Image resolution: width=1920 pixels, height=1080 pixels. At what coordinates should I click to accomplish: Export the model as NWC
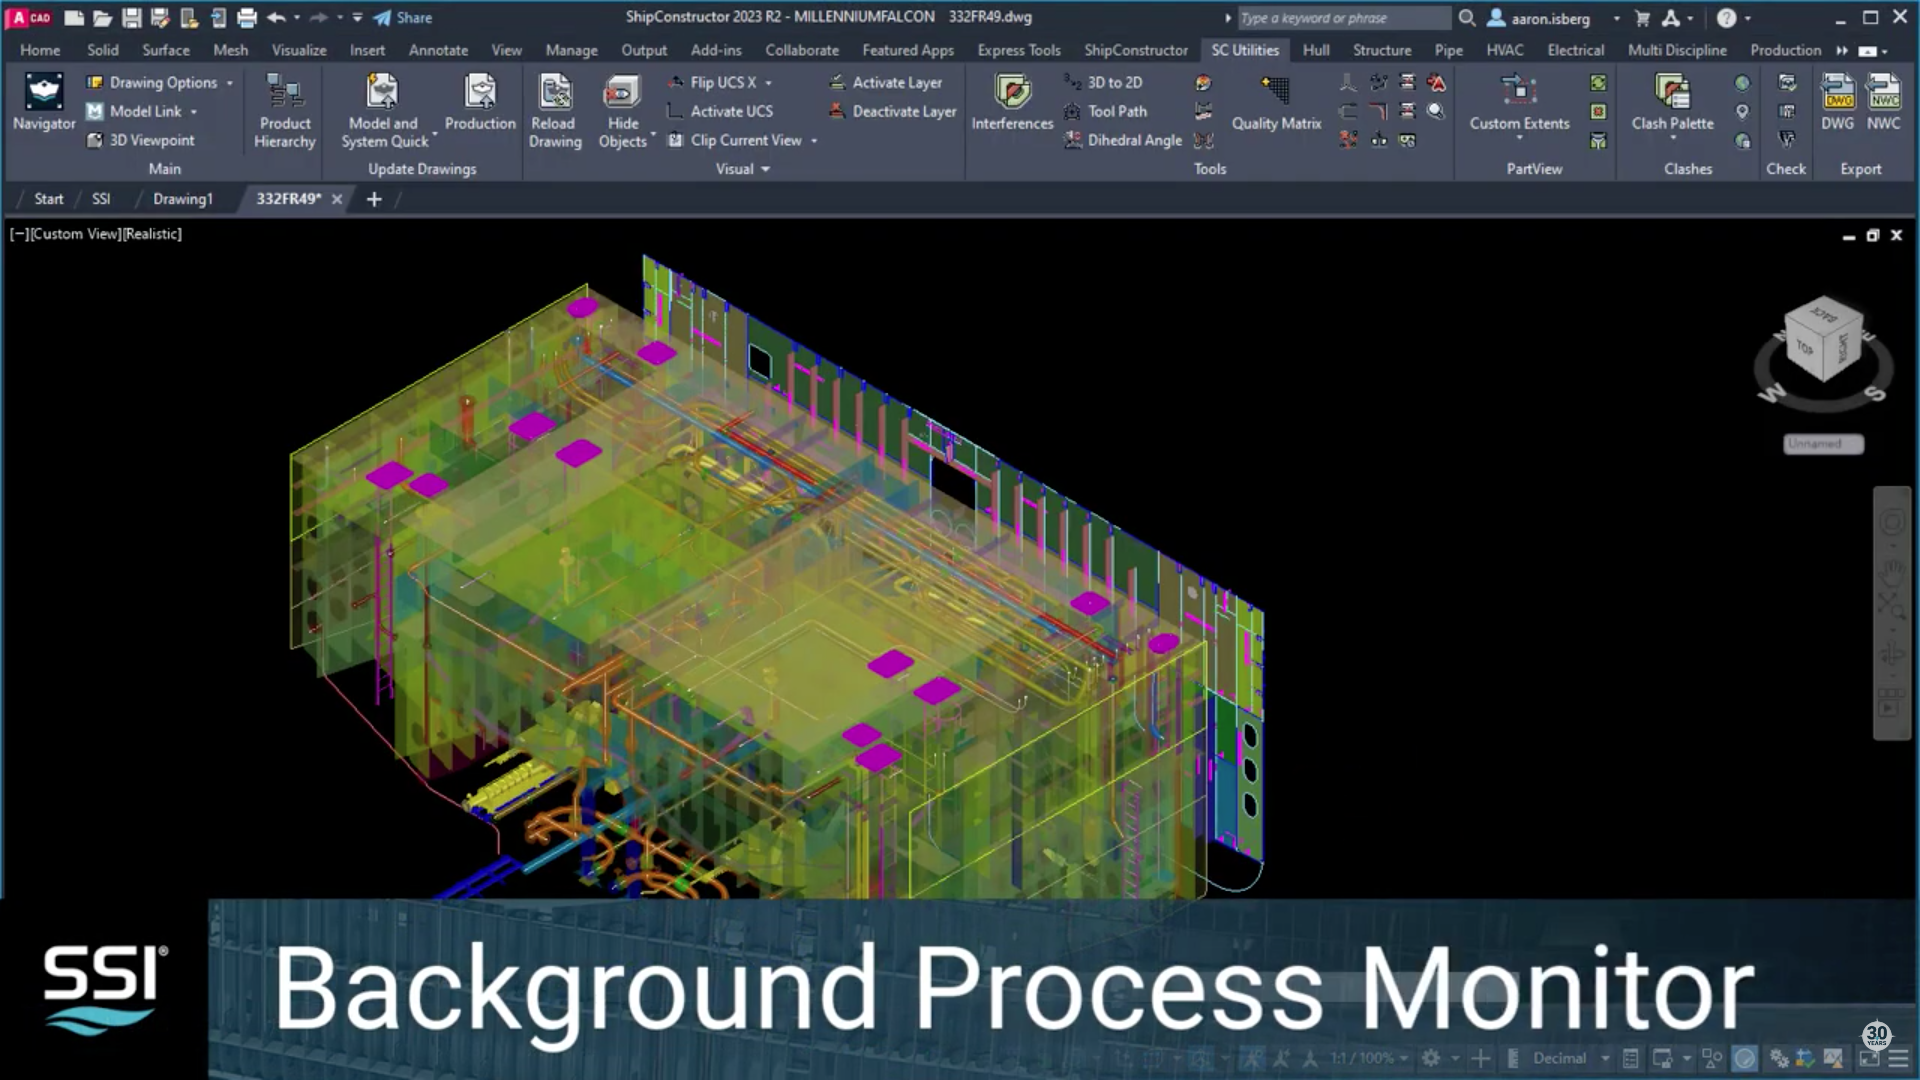[x=1884, y=100]
